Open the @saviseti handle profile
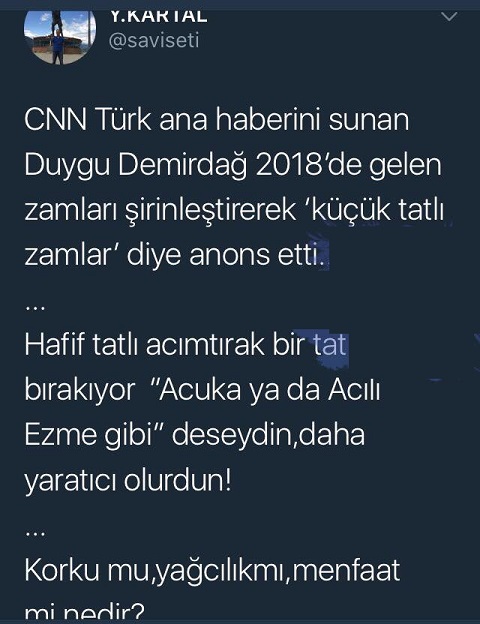Viewport: 480px width, 624px height. (154, 41)
